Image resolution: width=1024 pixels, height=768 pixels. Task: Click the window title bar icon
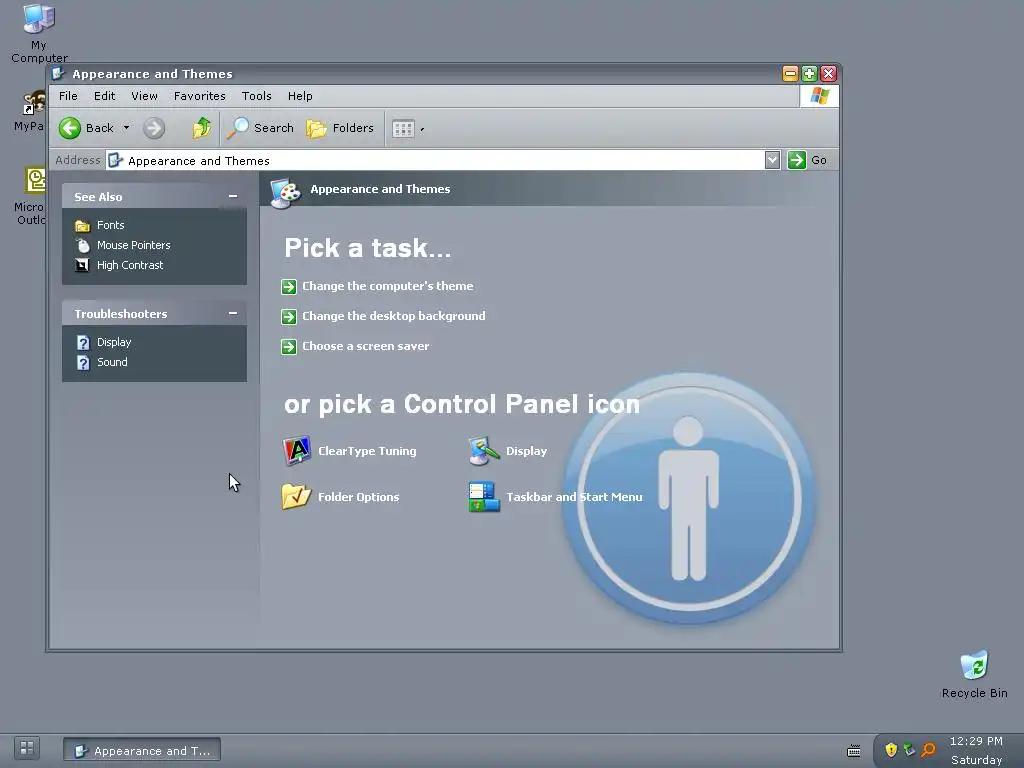pos(58,73)
